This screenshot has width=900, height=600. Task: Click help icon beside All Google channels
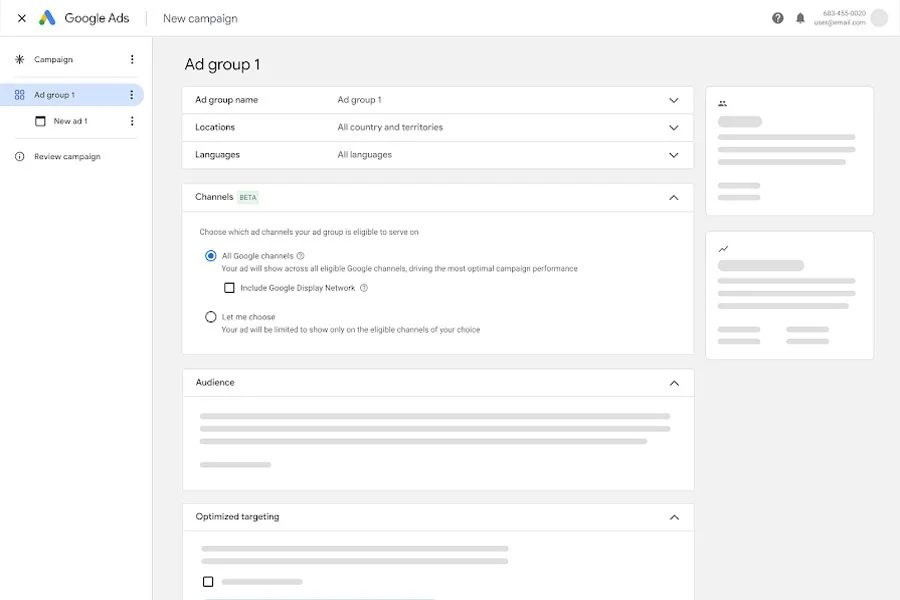[300, 256]
